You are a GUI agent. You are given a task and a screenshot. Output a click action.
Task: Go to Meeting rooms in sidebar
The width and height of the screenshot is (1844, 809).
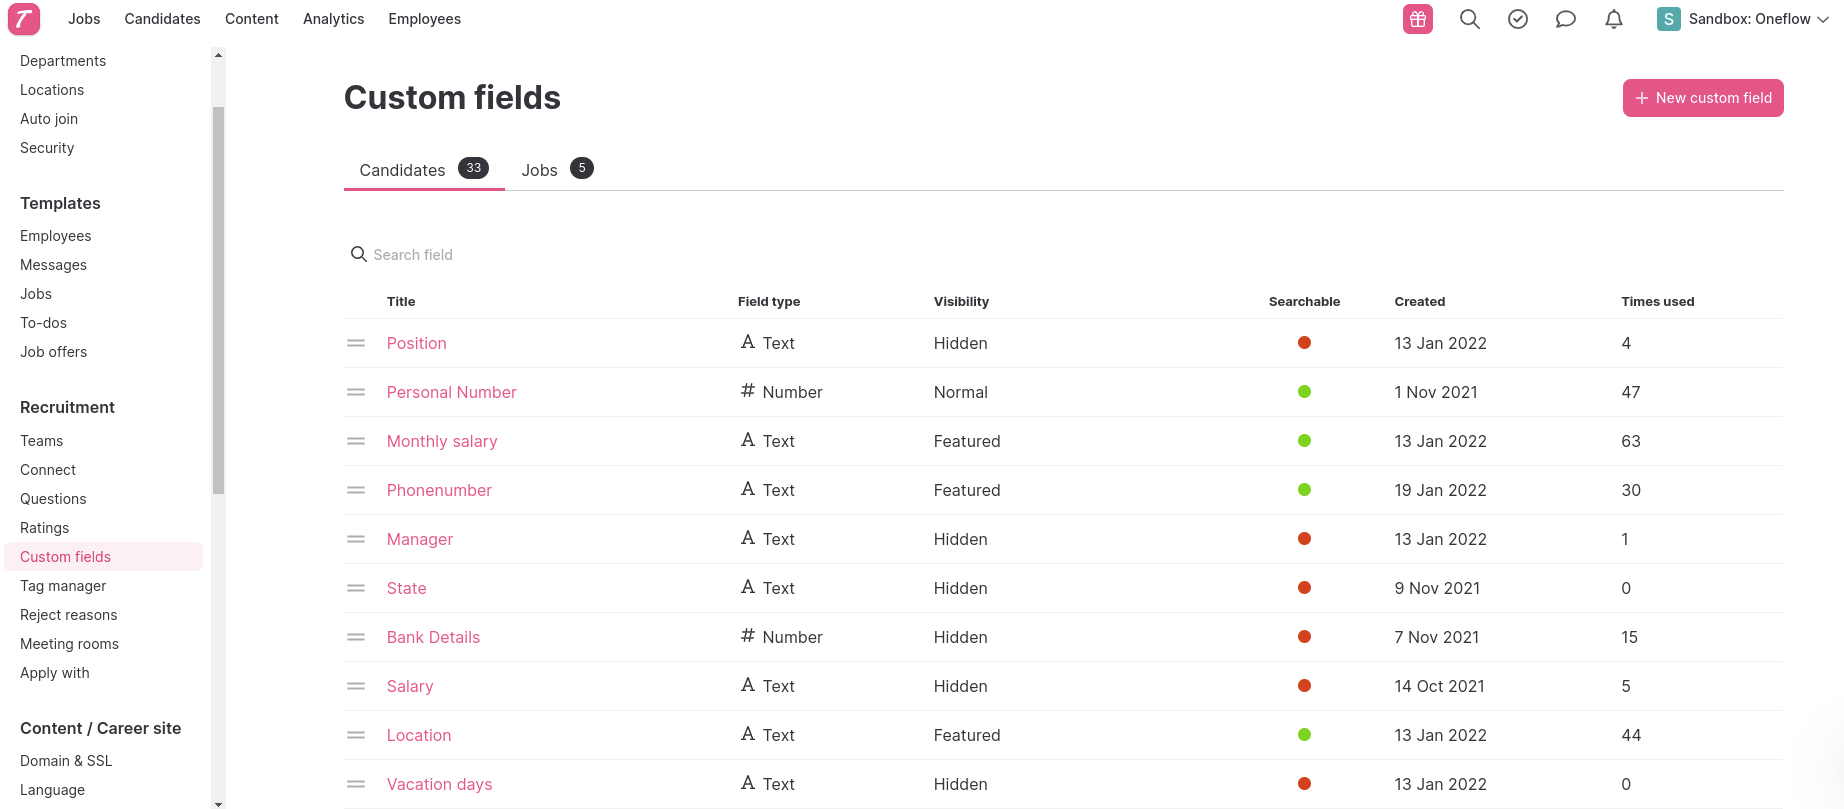click(69, 644)
